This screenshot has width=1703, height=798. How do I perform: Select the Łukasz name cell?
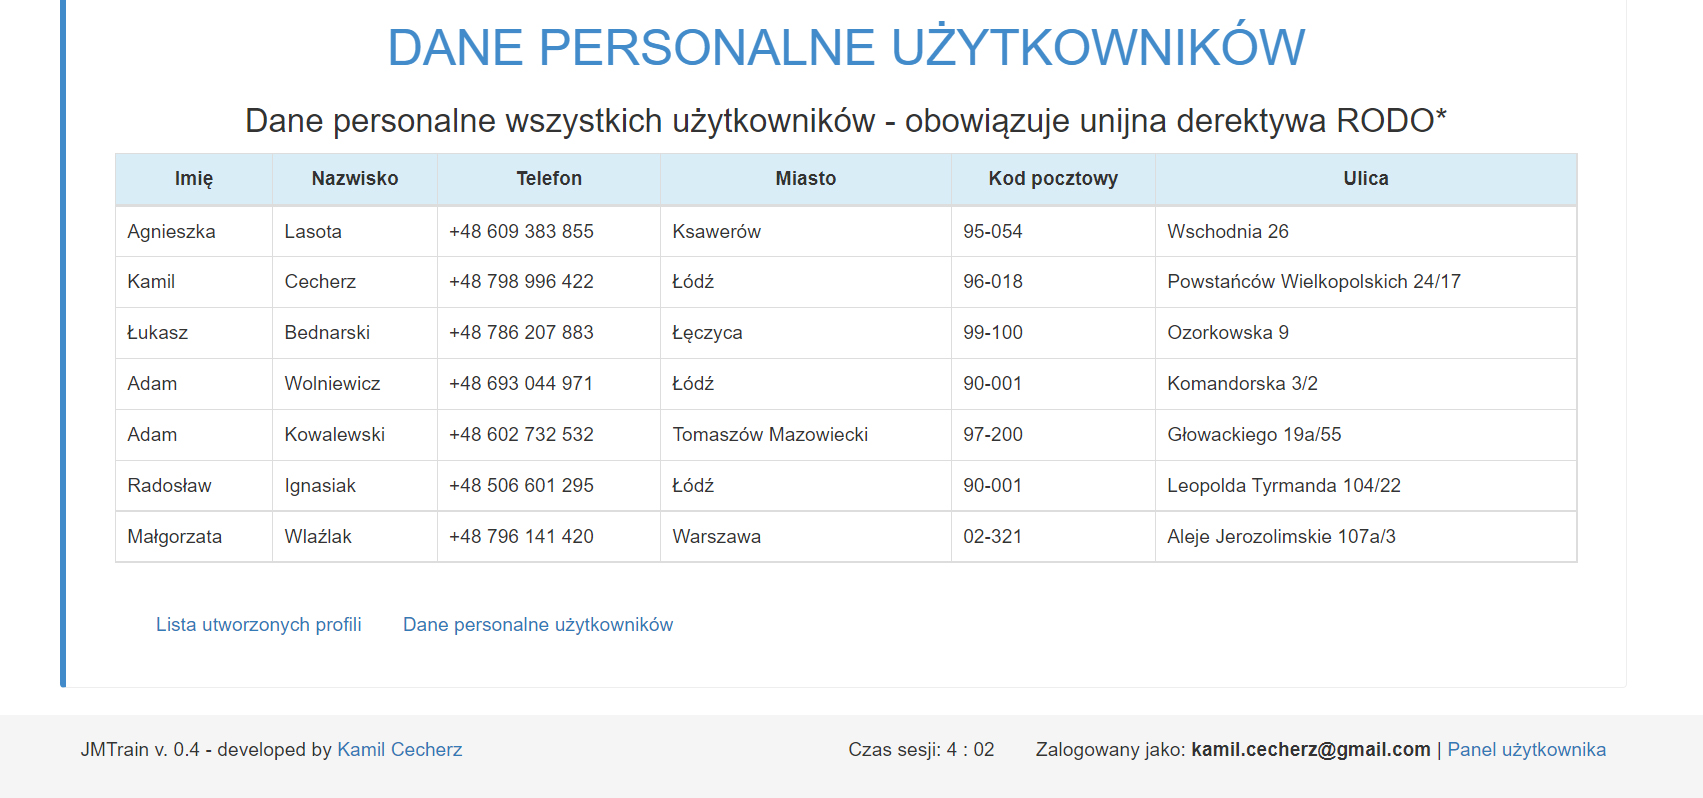coord(194,333)
